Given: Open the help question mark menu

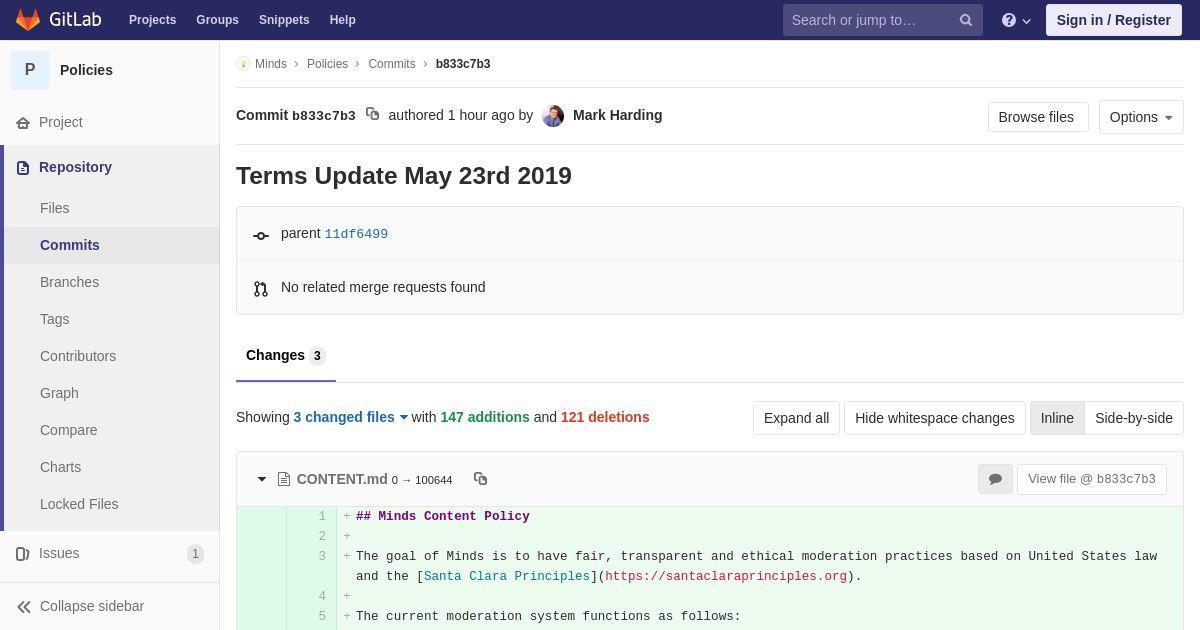Looking at the screenshot, I should pyautogui.click(x=1016, y=20).
